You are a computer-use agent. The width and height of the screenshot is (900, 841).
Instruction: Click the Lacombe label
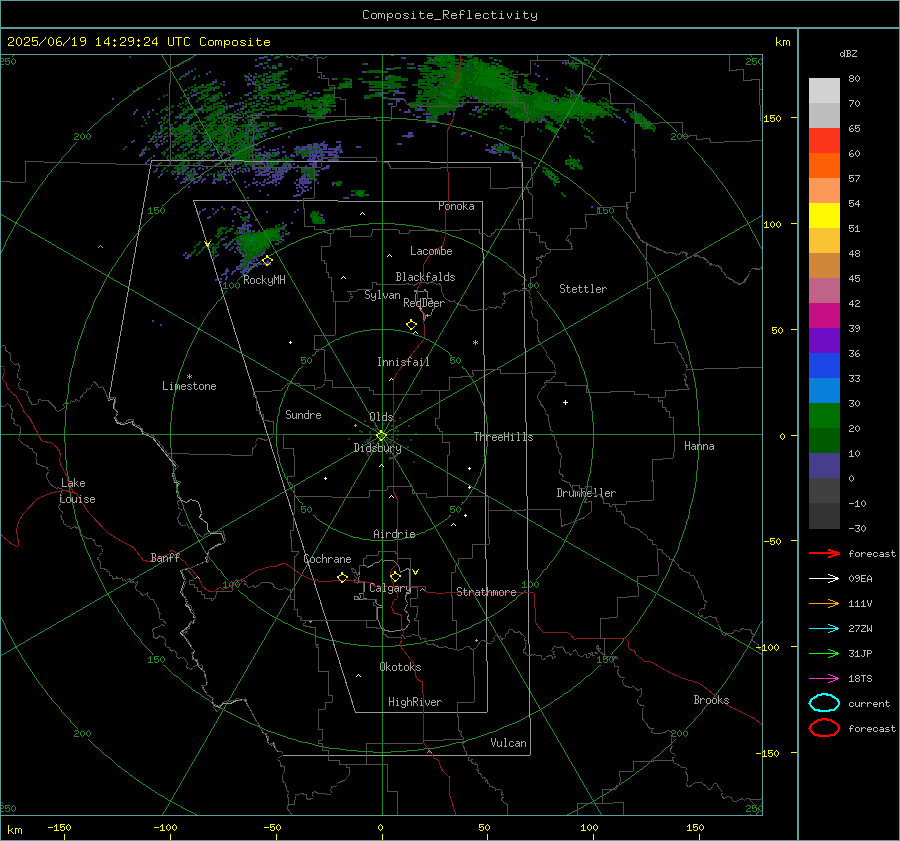(431, 251)
